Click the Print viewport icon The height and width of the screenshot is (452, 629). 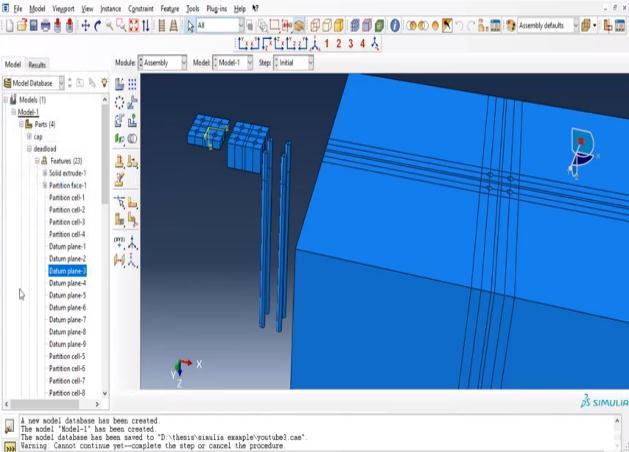(46, 26)
